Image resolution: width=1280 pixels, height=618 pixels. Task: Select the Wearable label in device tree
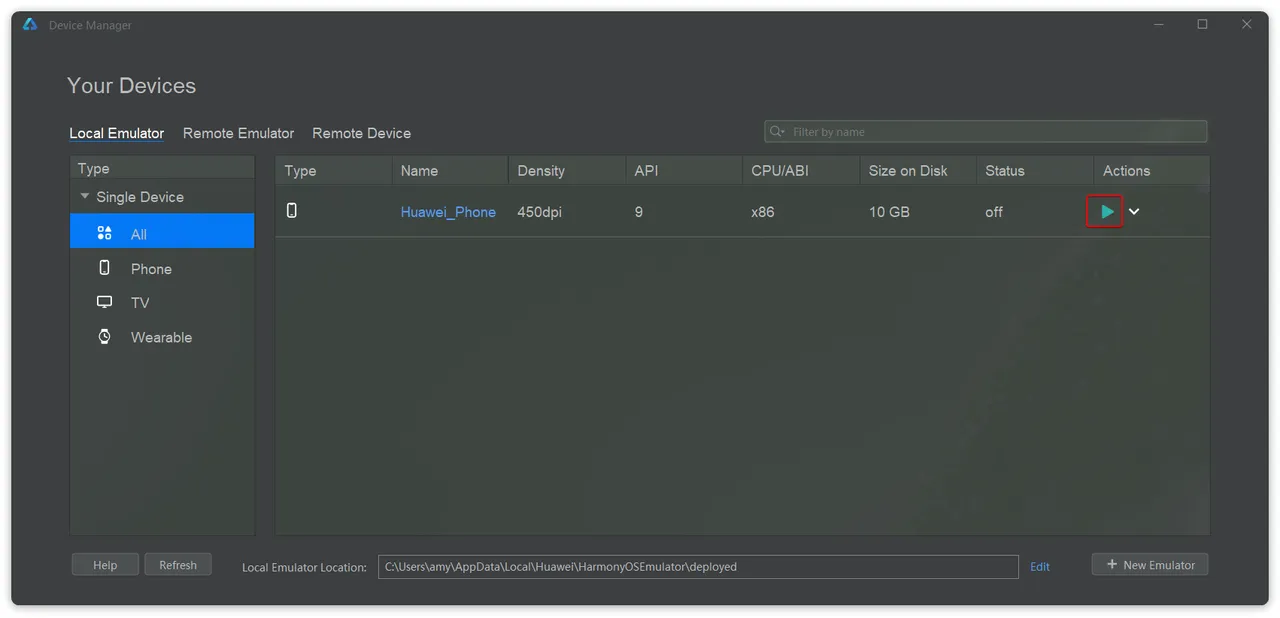tap(161, 337)
